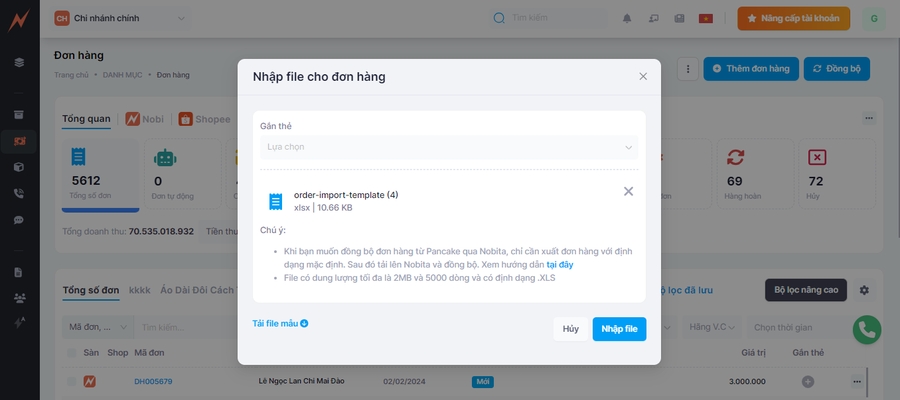
Task: Open the three-dot menu beside Thêm đơn hàng
Action: coord(687,68)
